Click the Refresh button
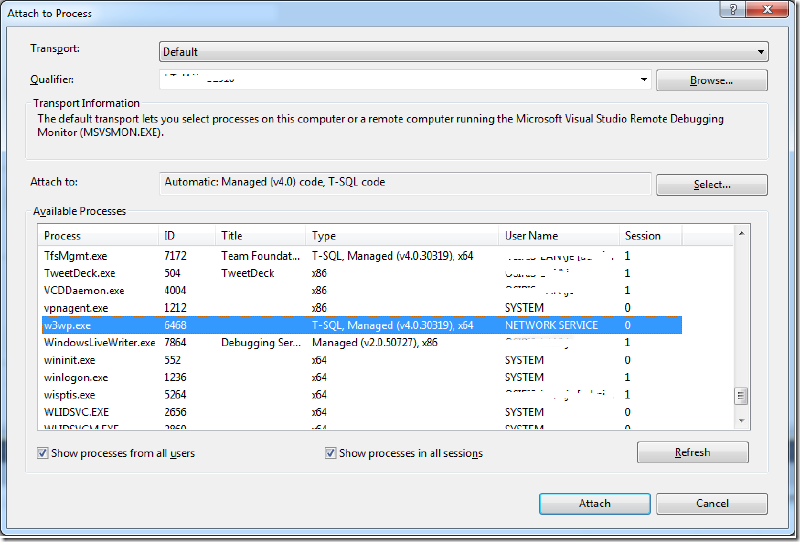The width and height of the screenshot is (800, 542). click(692, 453)
